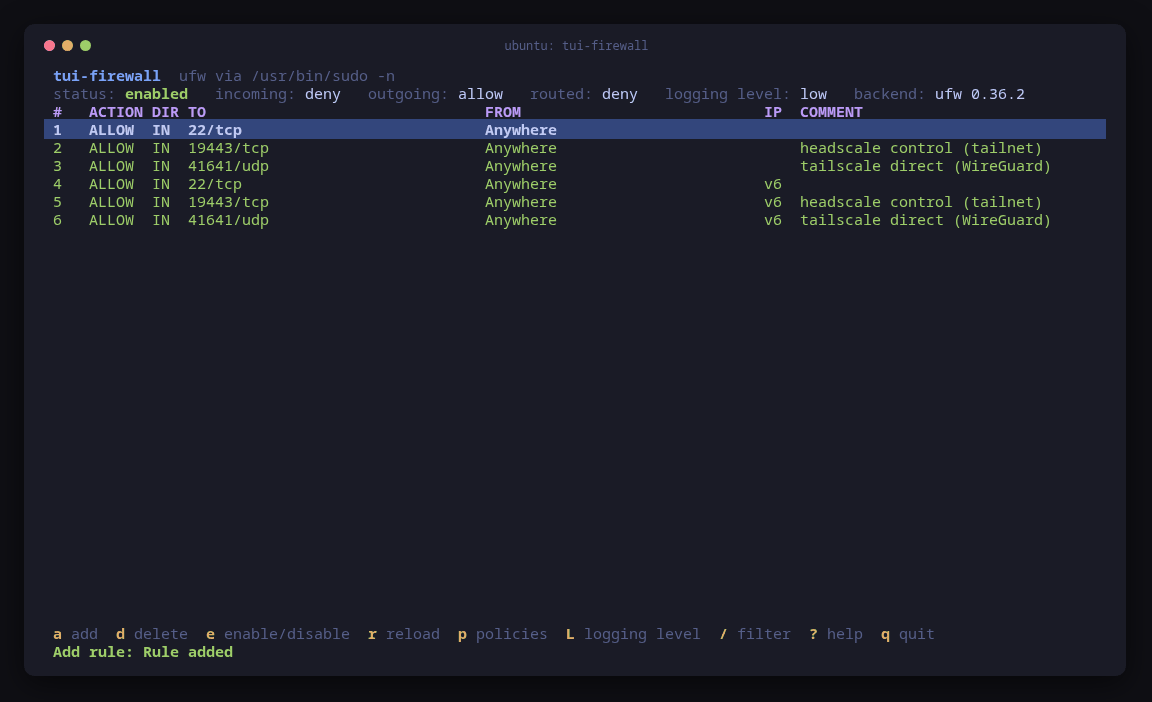Click the 'r reload' shortcut hint
Viewport: 1152px width, 702px height.
click(403, 634)
